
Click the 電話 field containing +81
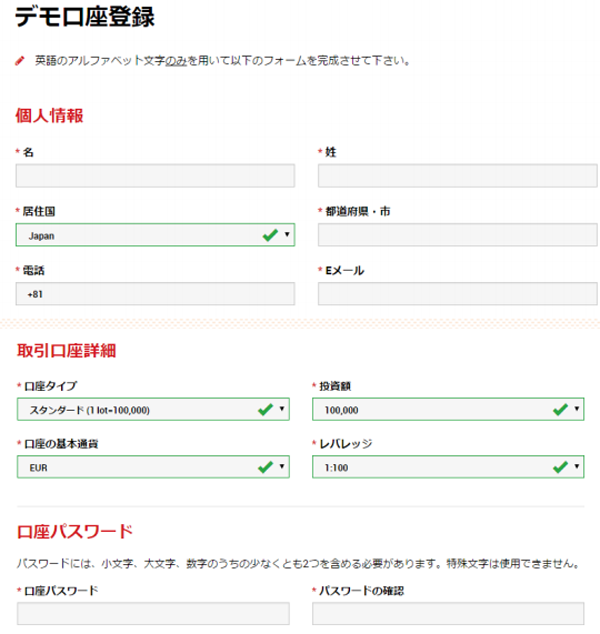pos(155,294)
